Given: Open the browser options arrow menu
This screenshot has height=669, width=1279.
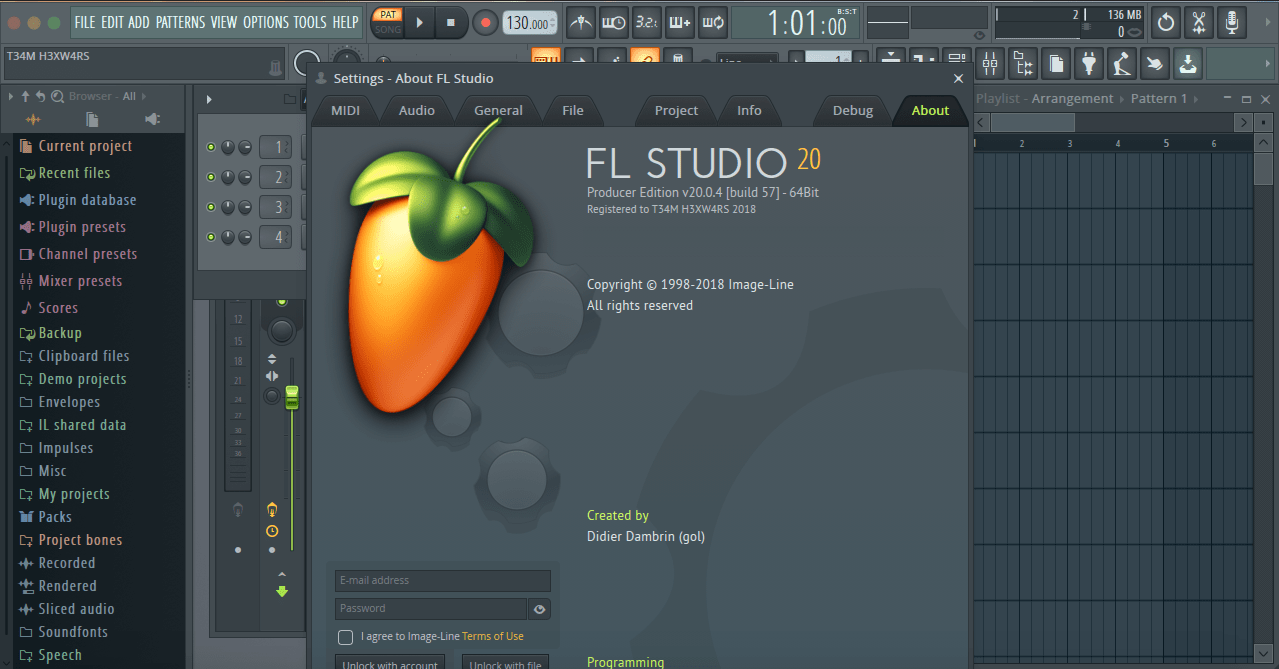Looking at the screenshot, I should tap(11, 96).
